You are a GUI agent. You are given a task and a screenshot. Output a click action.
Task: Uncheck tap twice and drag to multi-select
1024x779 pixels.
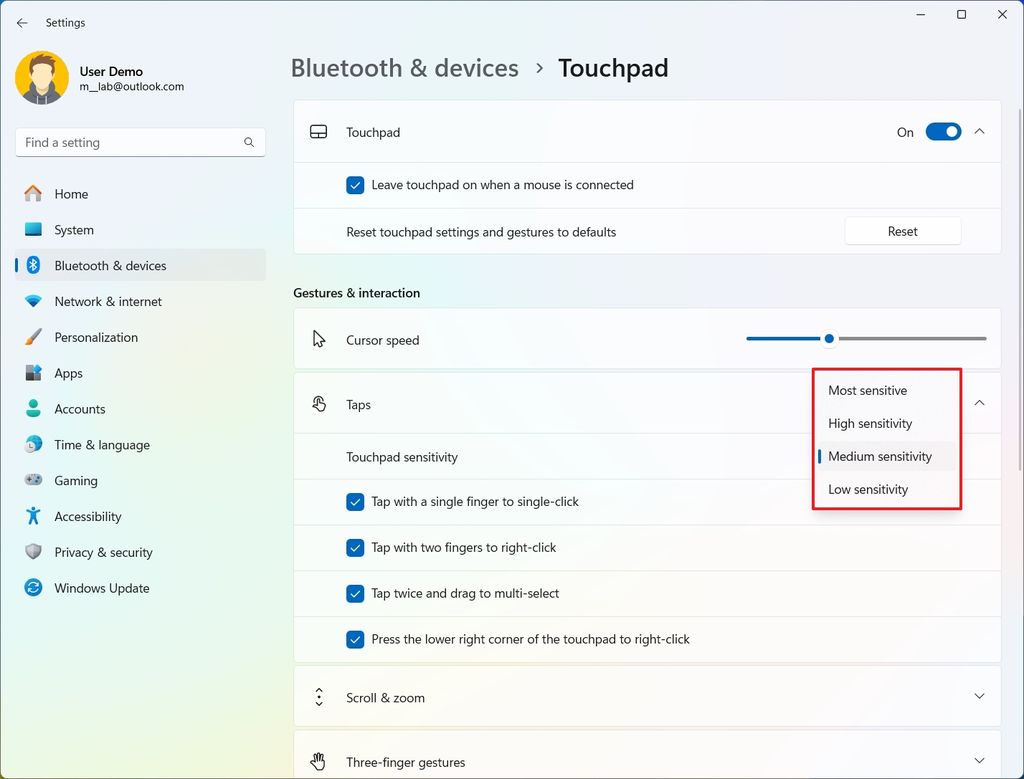pyautogui.click(x=355, y=593)
